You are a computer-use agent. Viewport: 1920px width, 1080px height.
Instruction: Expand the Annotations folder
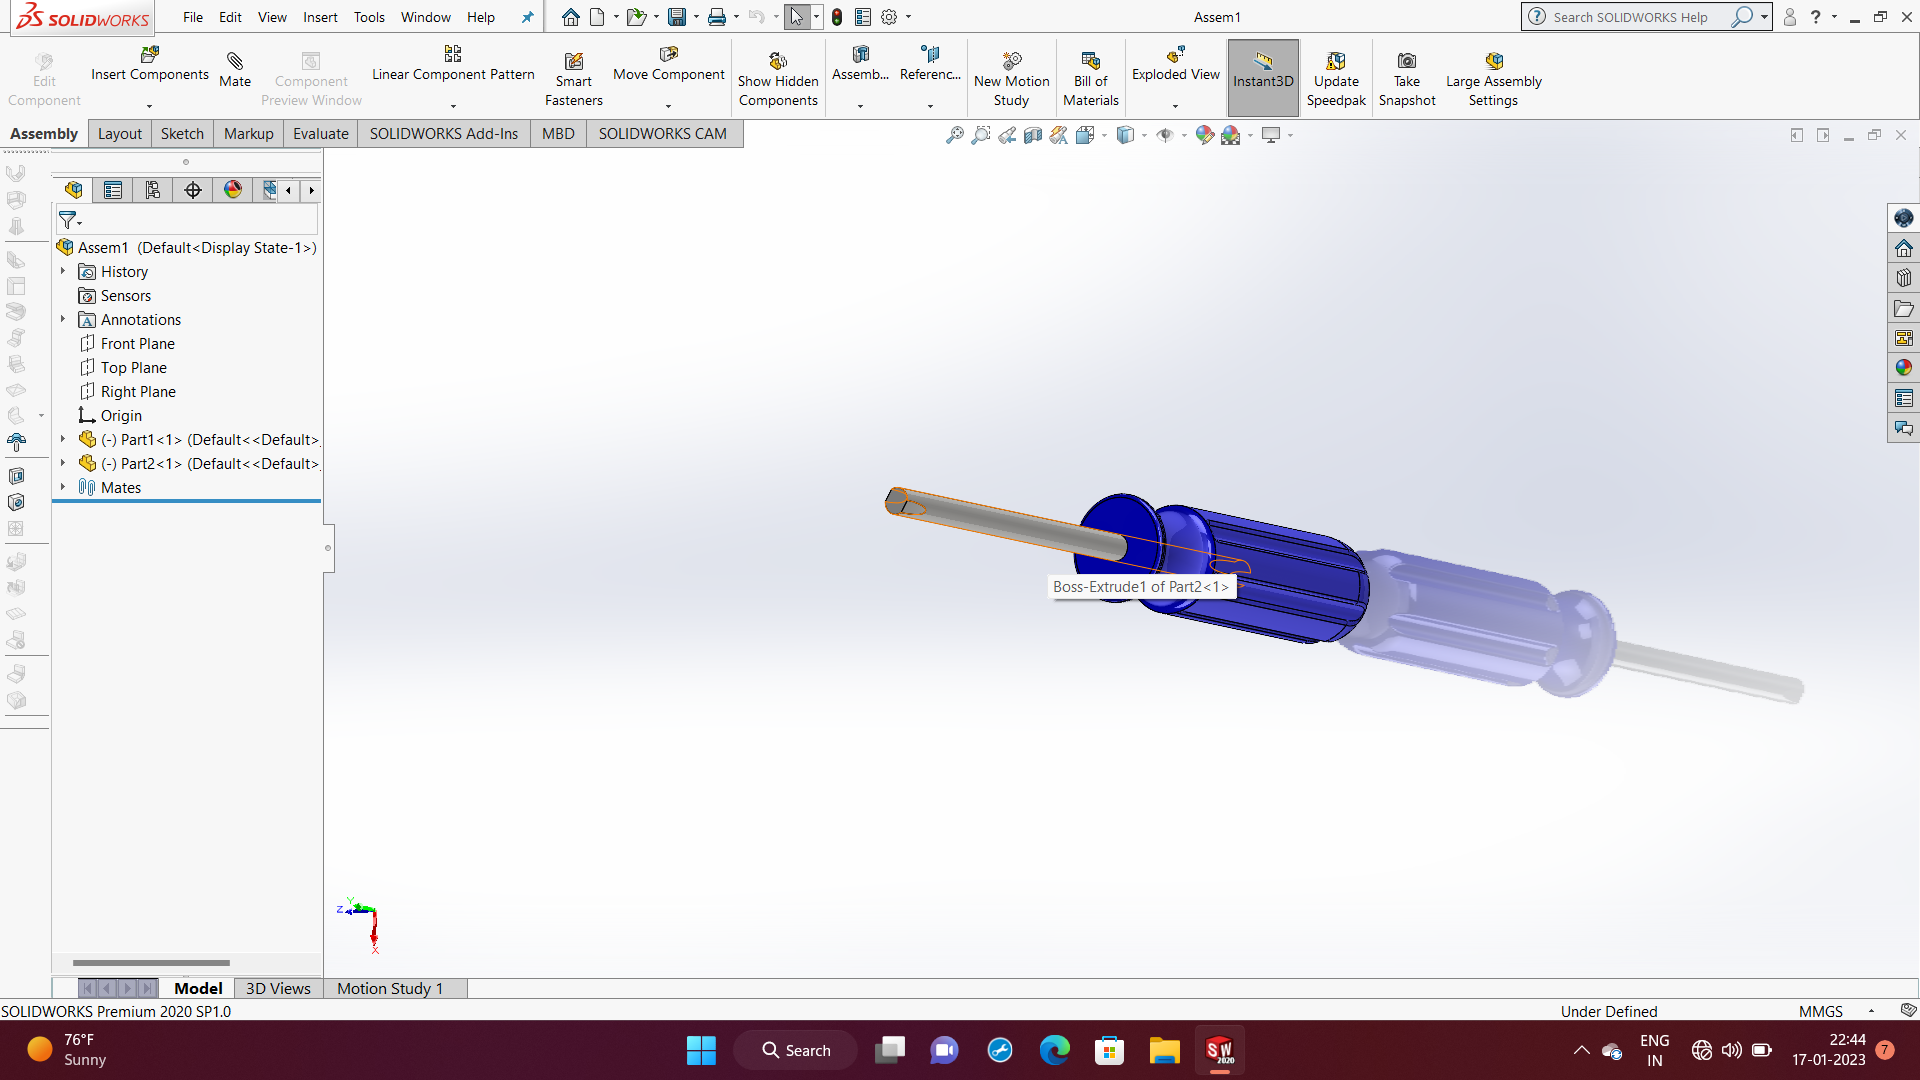63,319
